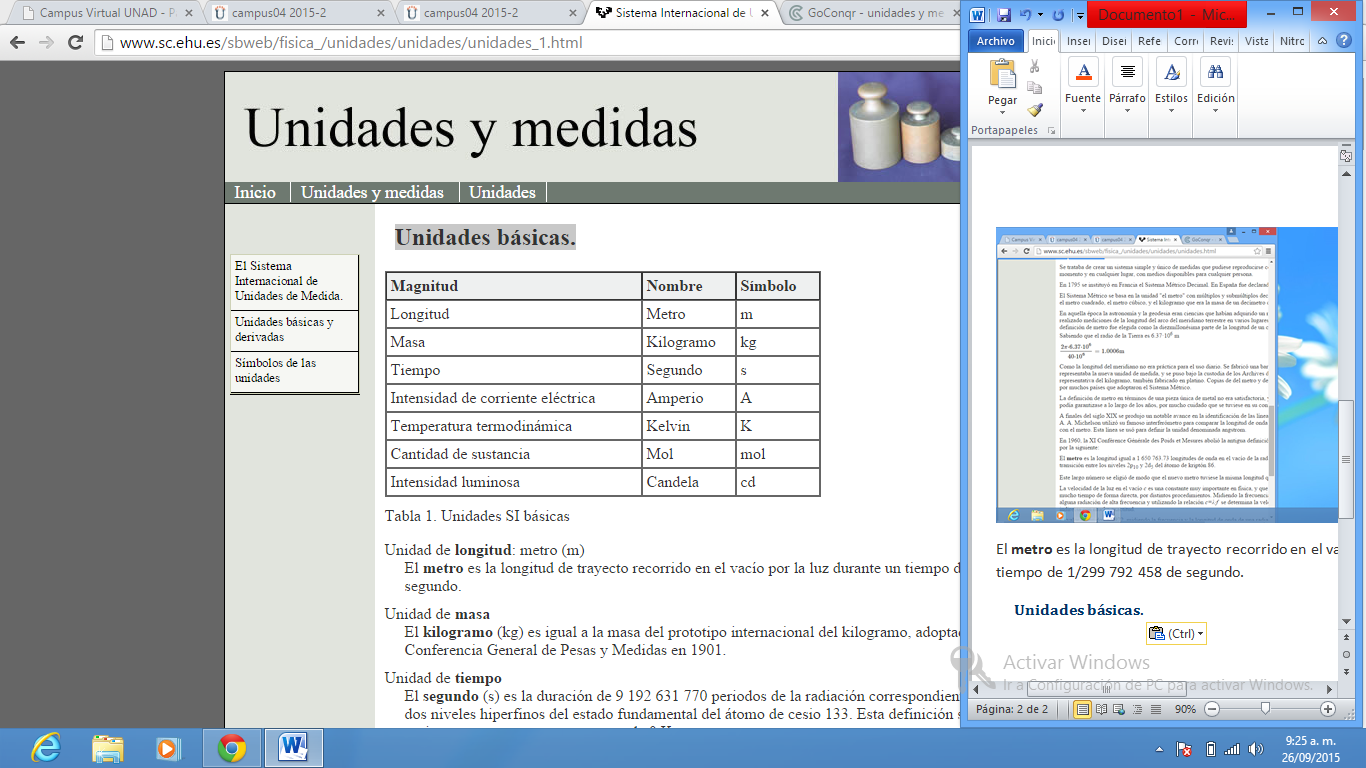Click the zoom slider handle in Word
This screenshot has height=768, width=1366.
click(1266, 709)
